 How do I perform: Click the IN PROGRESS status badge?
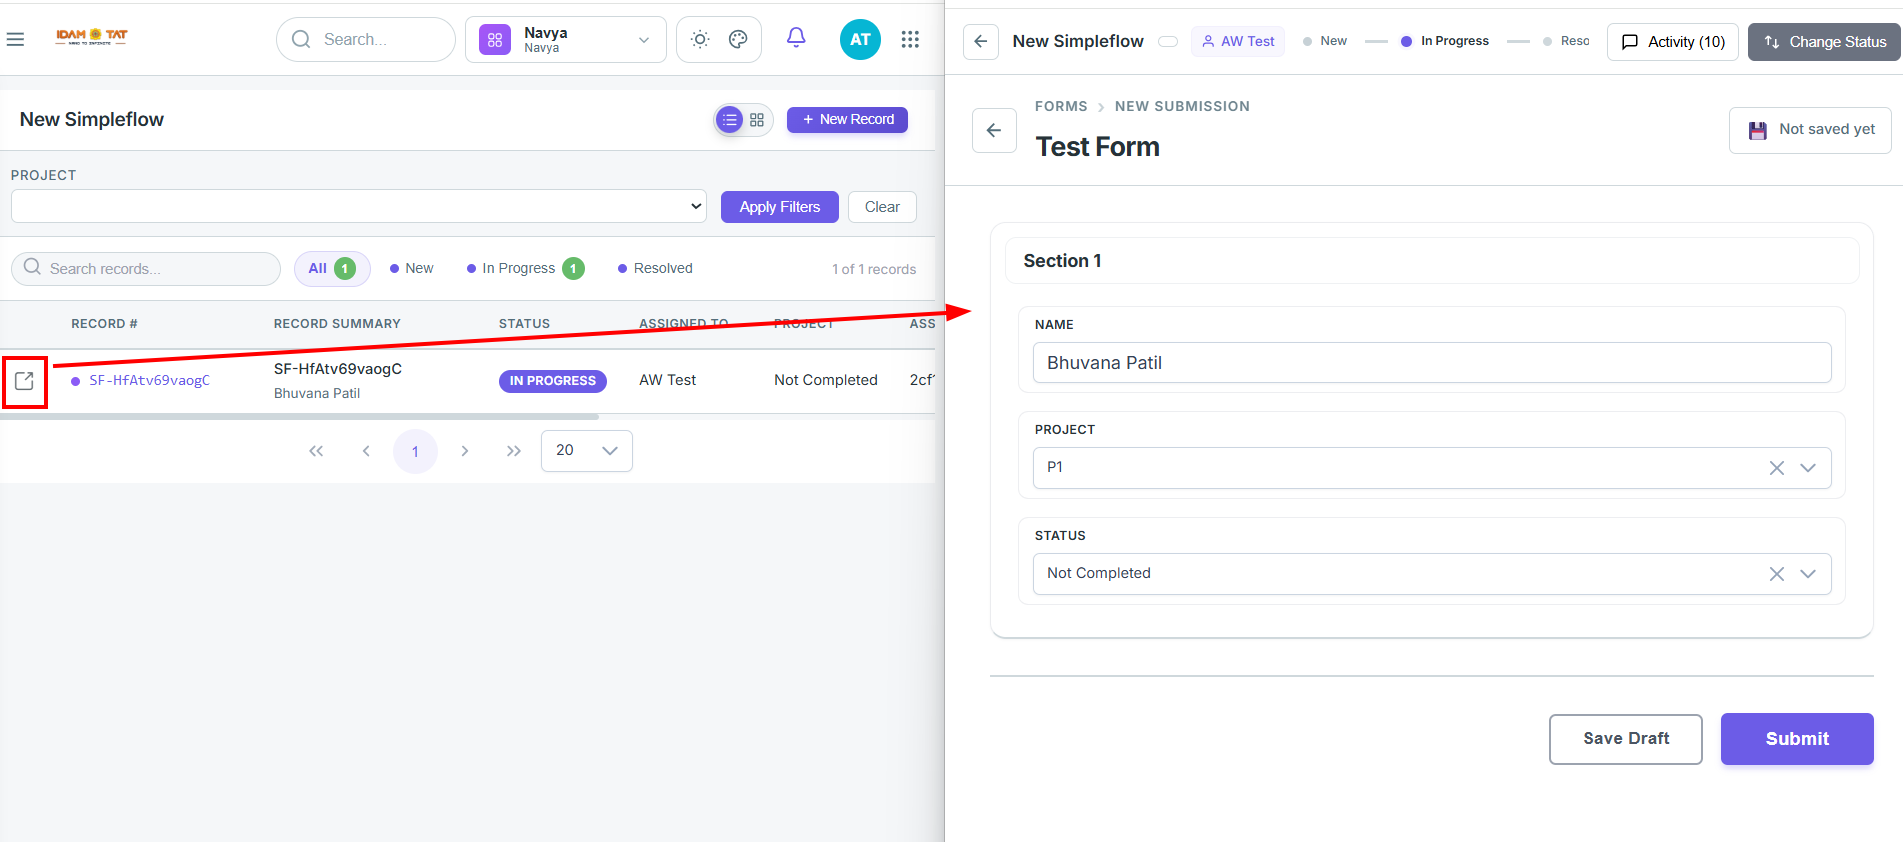point(553,381)
